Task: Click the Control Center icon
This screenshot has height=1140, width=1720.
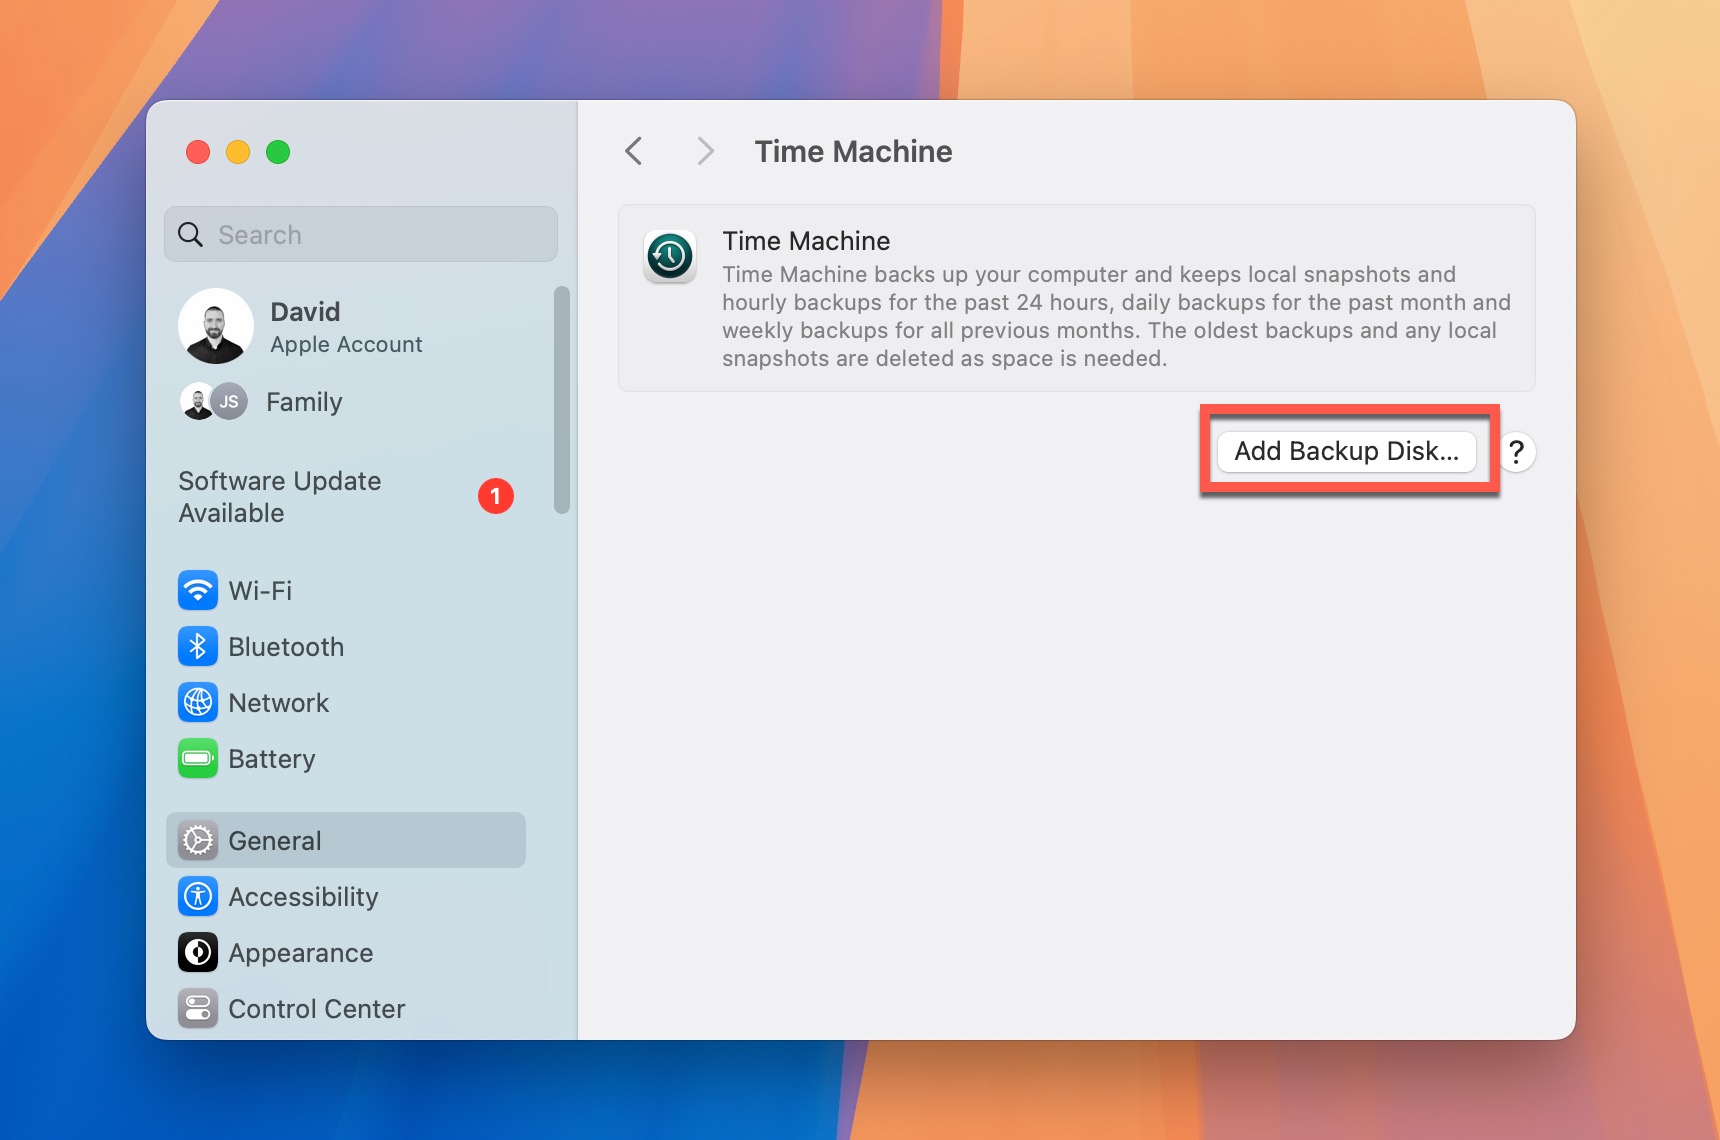Action: point(198,1008)
